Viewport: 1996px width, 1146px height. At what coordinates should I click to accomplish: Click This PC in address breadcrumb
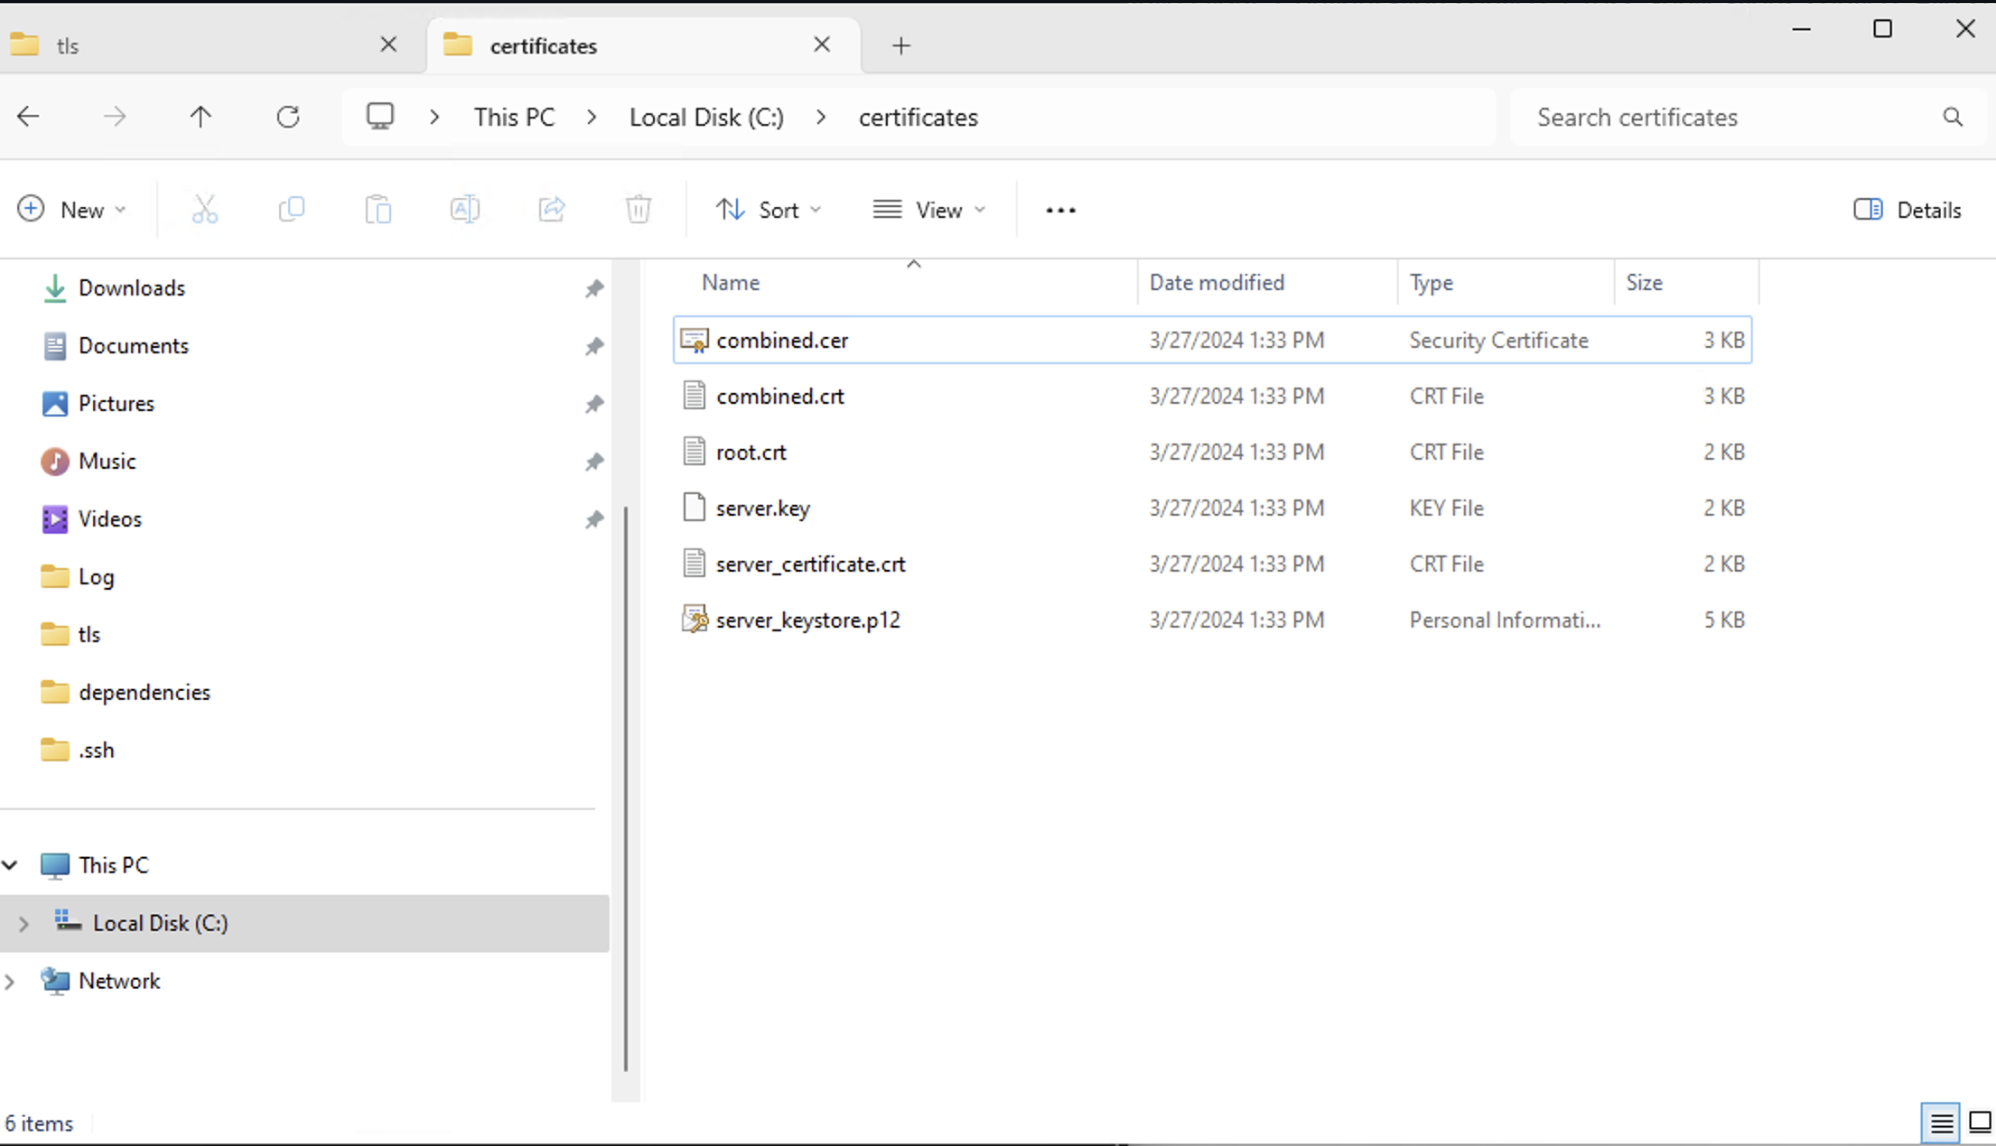click(x=514, y=117)
